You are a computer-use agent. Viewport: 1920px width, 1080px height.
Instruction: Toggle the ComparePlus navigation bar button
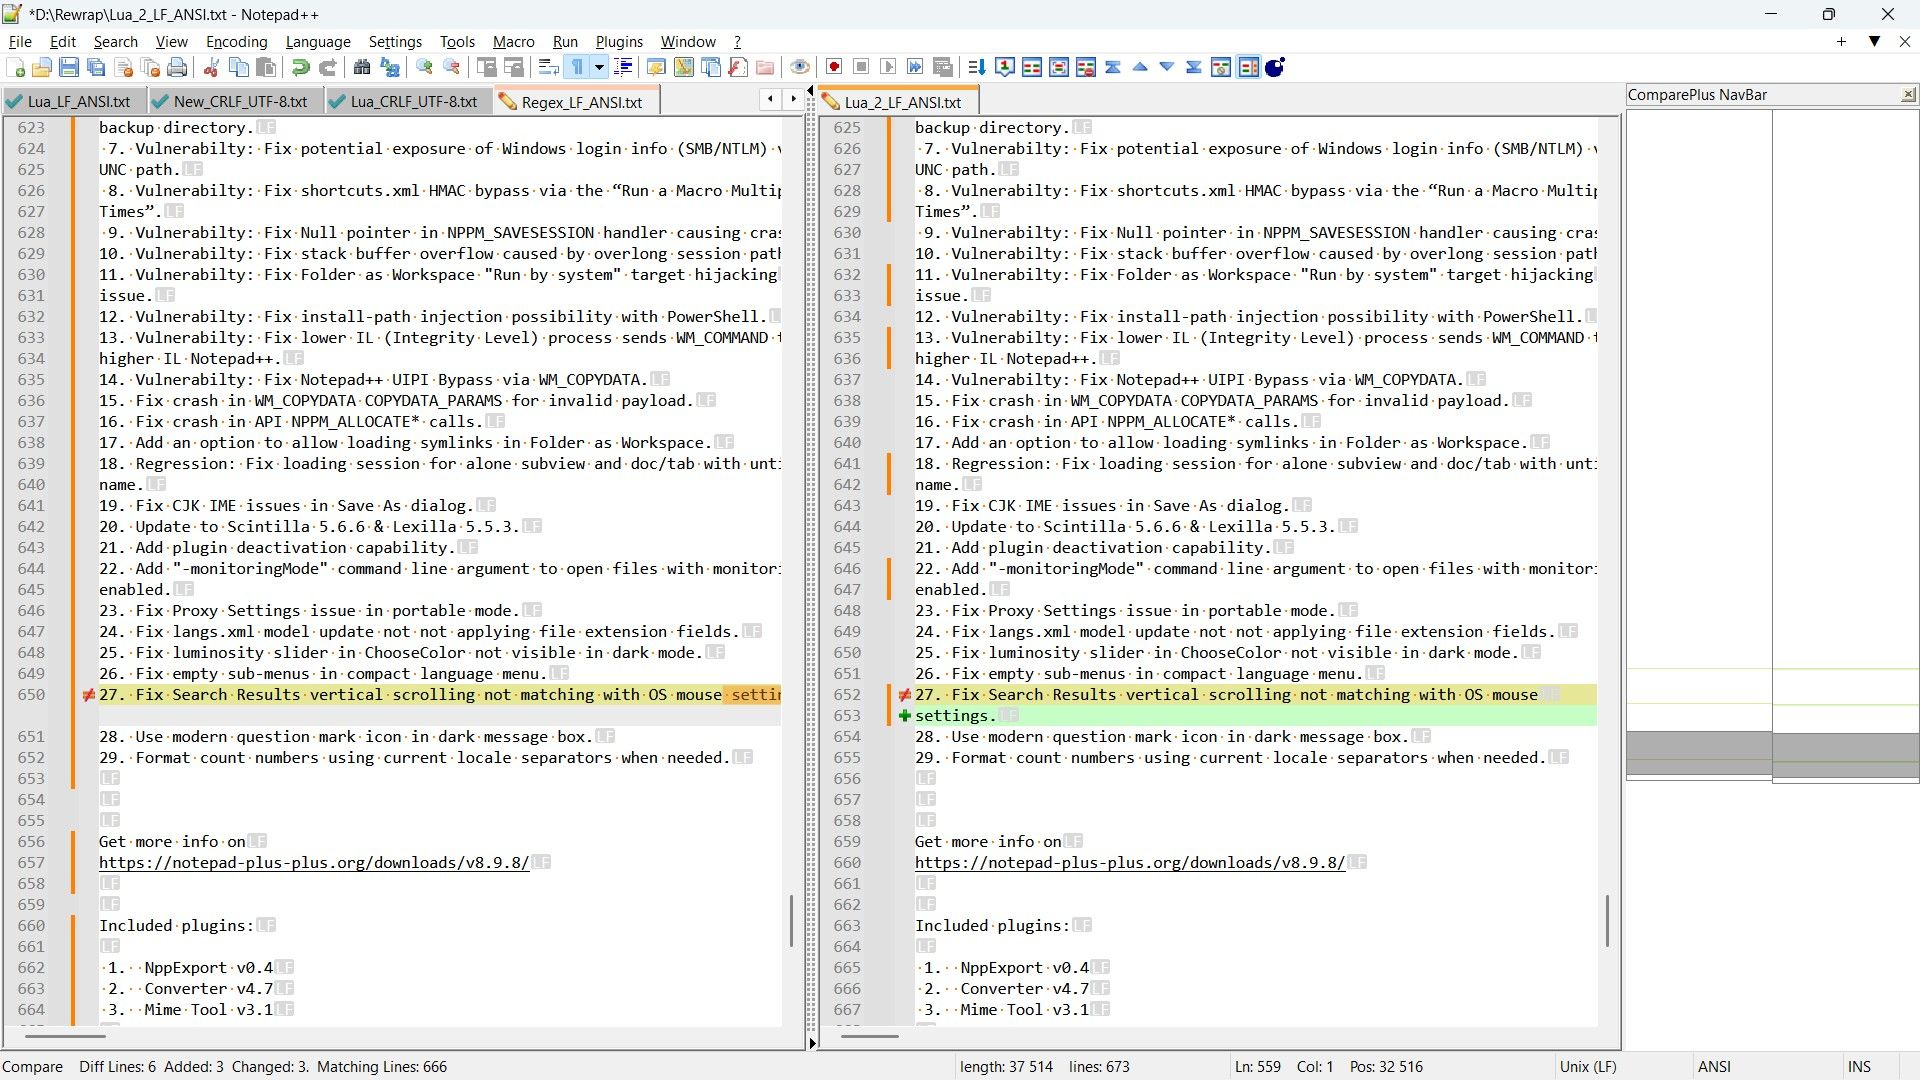tap(1248, 67)
